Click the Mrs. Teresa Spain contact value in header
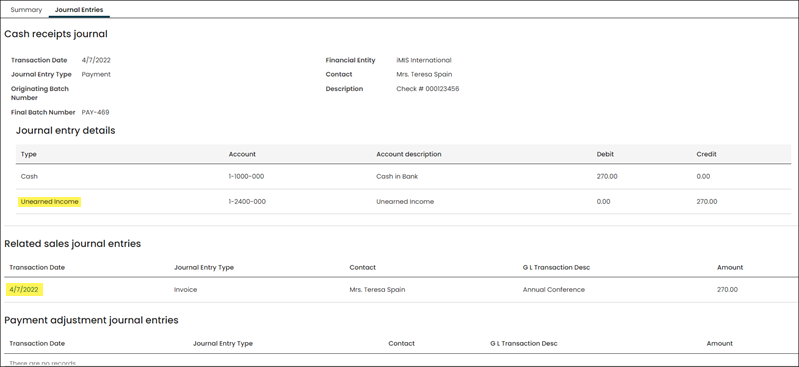 coord(424,74)
